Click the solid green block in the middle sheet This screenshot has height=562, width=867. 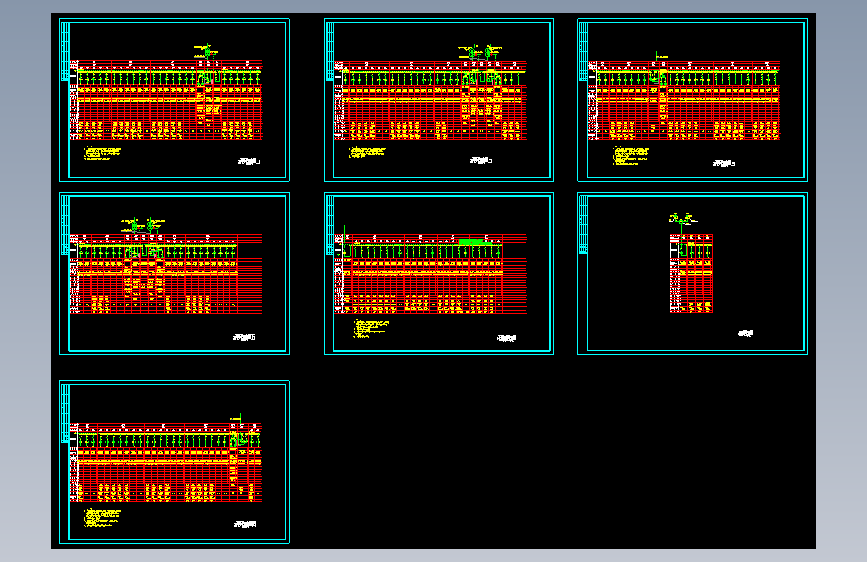(475, 242)
